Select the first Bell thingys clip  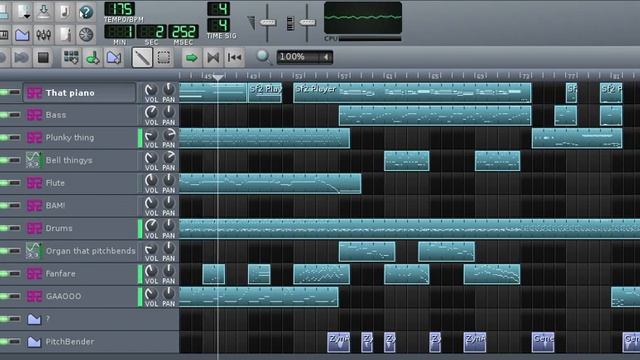[407, 160]
